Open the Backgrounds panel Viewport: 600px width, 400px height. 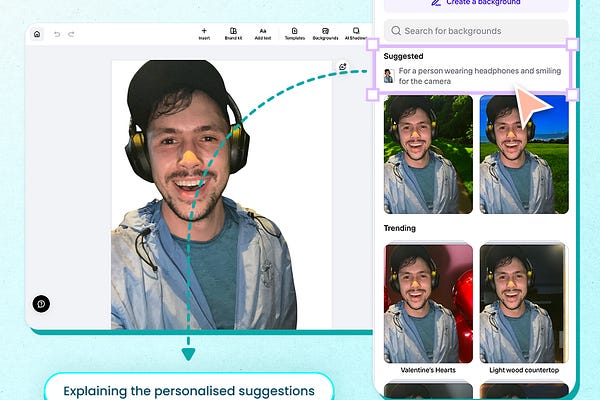[x=325, y=34]
